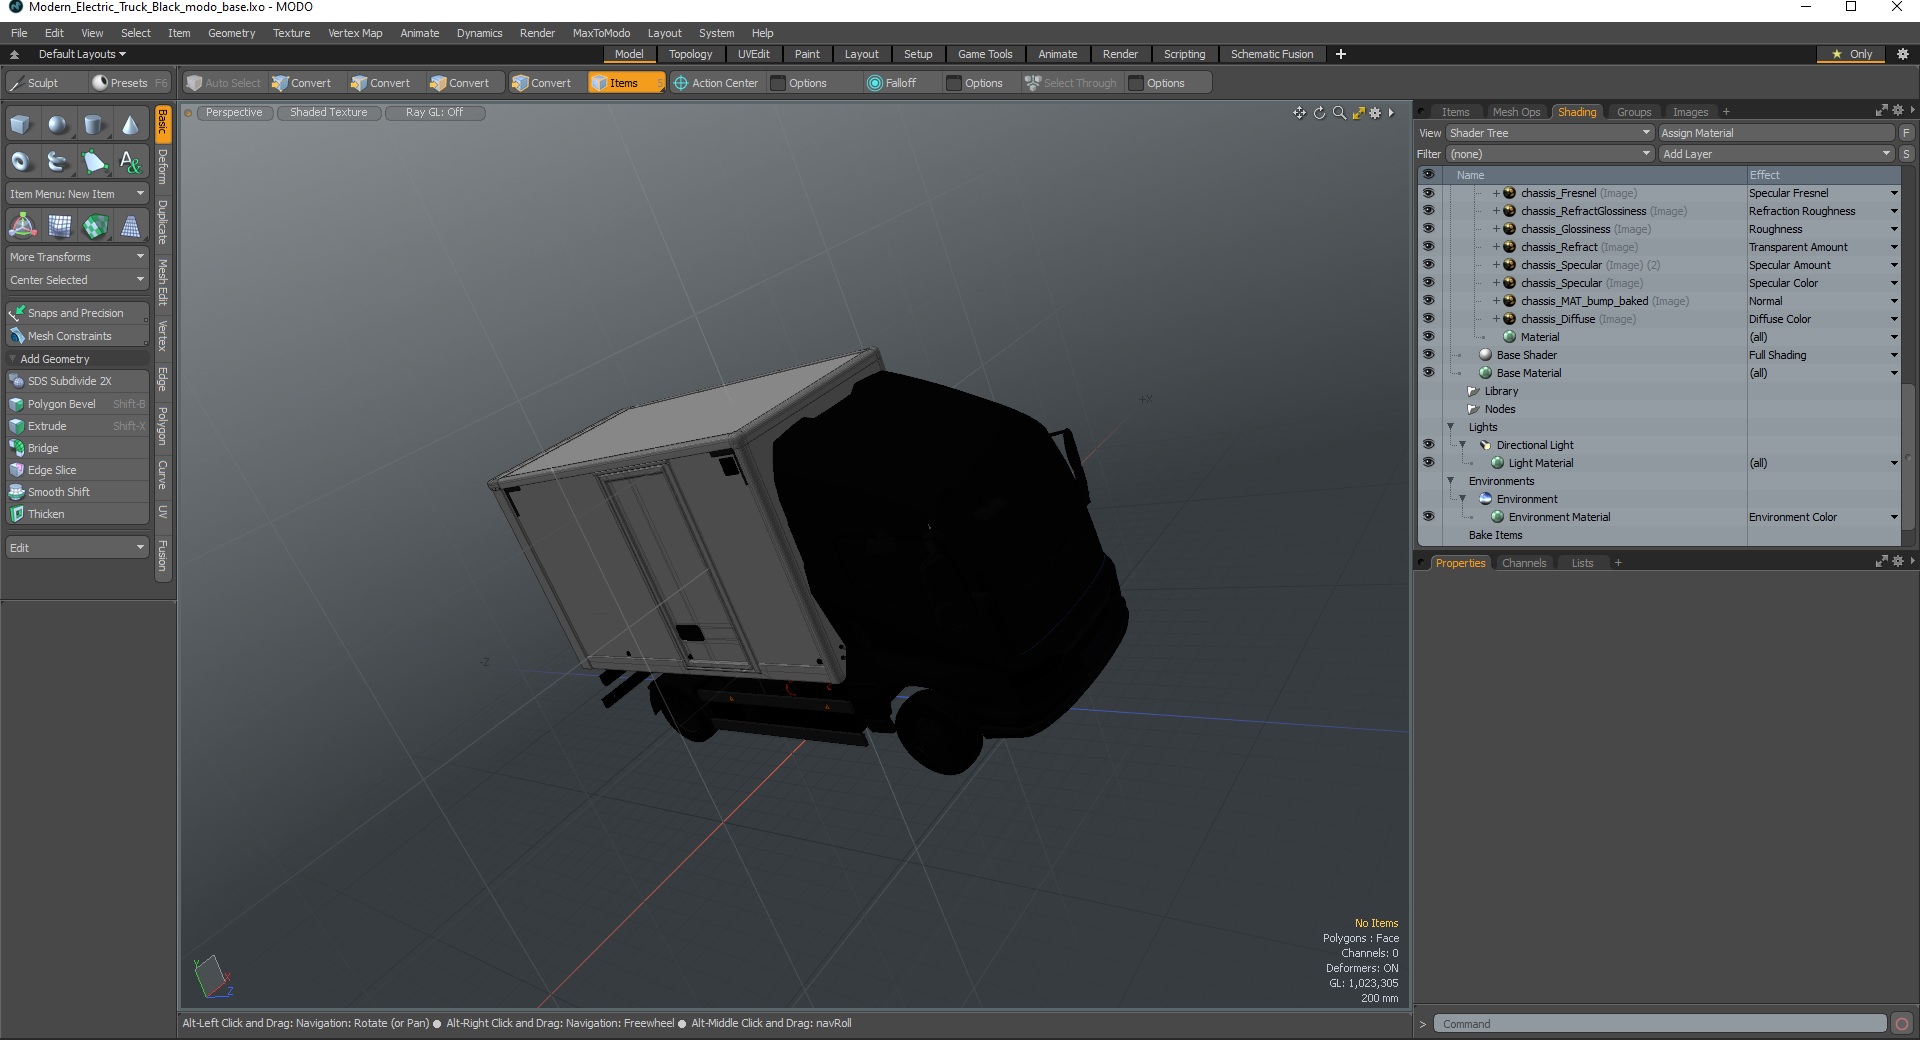This screenshot has width=1920, height=1040.
Task: Open the Item Menu: New Item dropdown
Action: tap(77, 194)
